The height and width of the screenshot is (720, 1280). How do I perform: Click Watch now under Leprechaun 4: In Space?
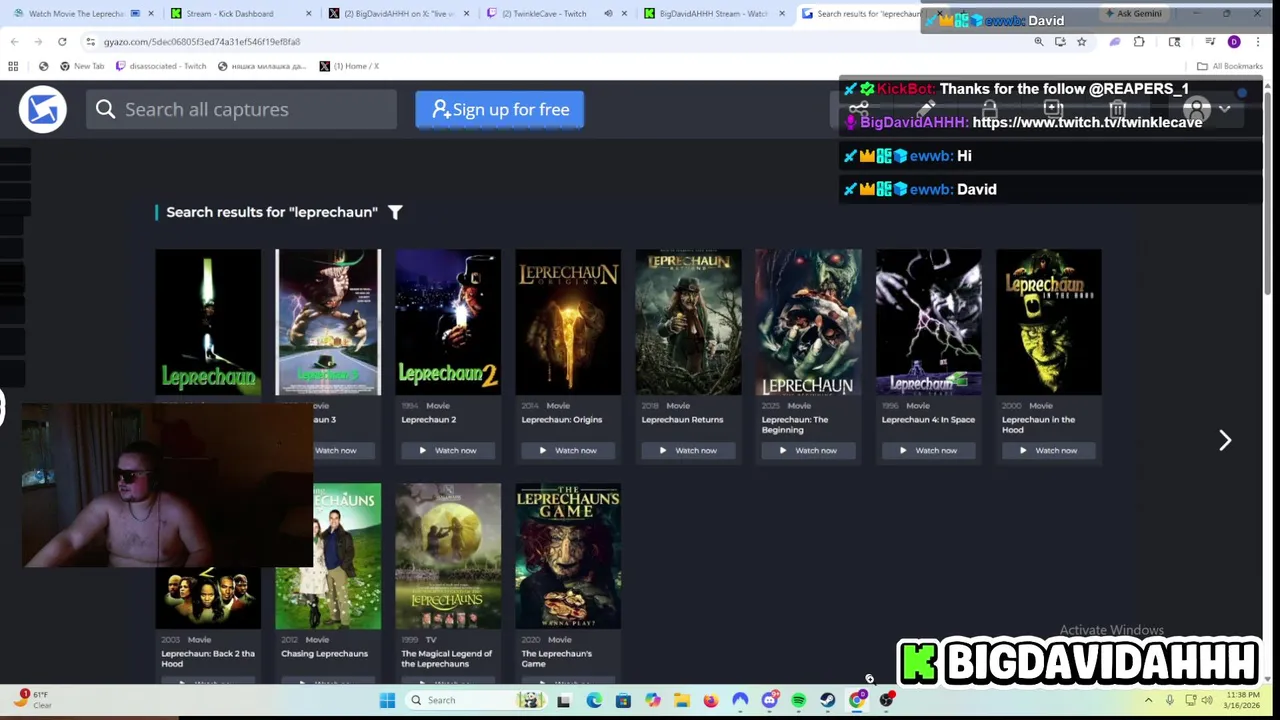tap(928, 450)
